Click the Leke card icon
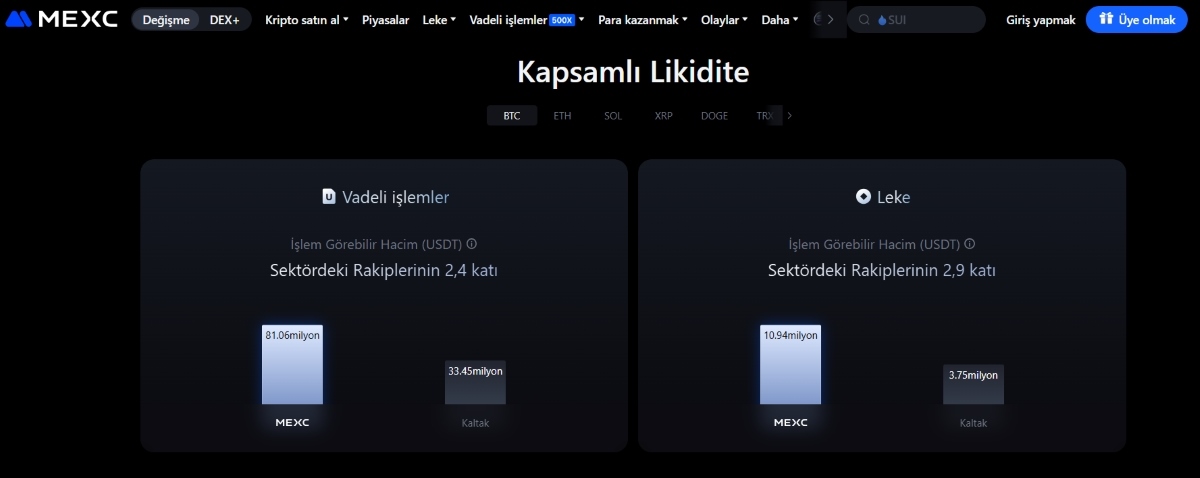This screenshot has width=1200, height=478. [863, 197]
